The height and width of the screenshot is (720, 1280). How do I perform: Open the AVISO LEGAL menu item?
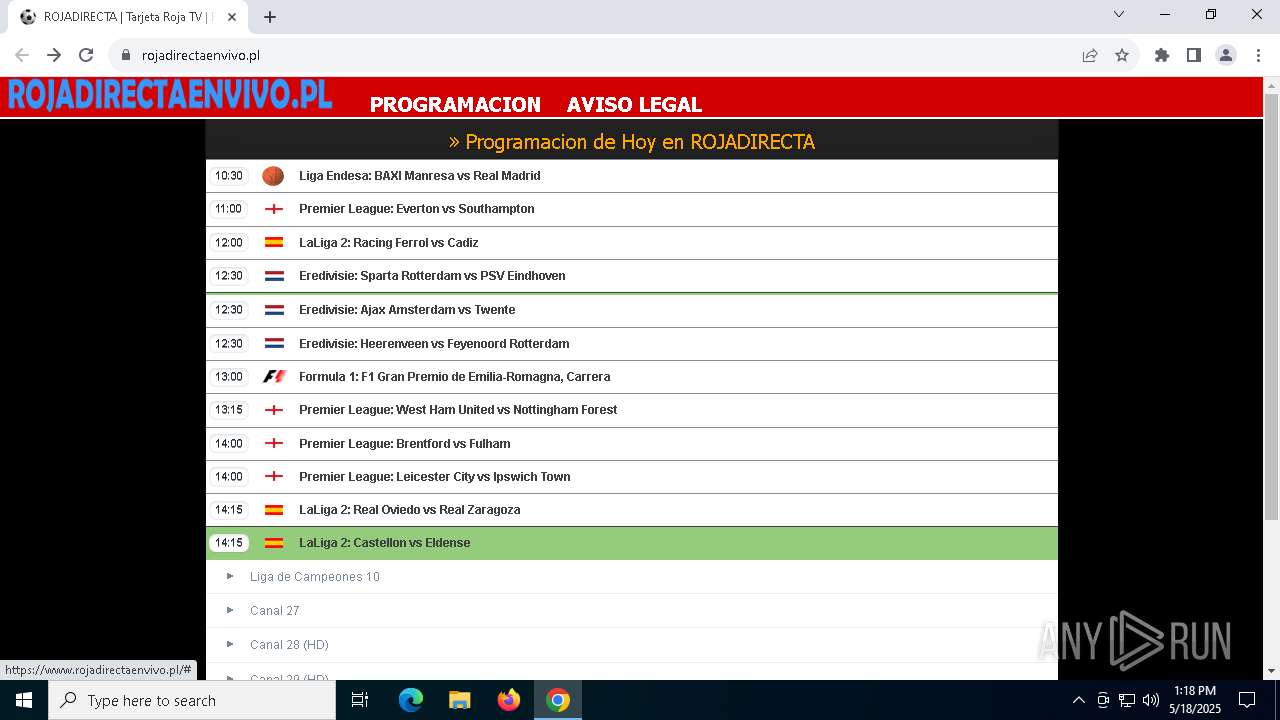pos(634,104)
